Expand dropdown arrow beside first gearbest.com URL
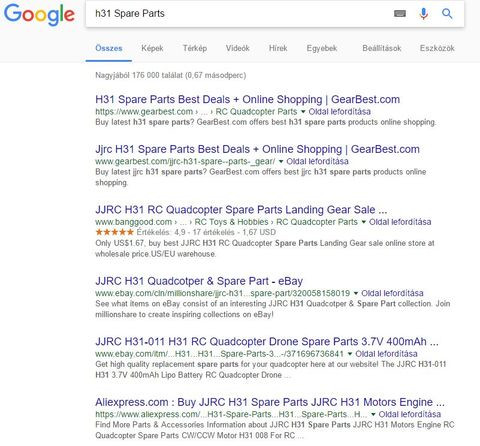 [x=303, y=112]
